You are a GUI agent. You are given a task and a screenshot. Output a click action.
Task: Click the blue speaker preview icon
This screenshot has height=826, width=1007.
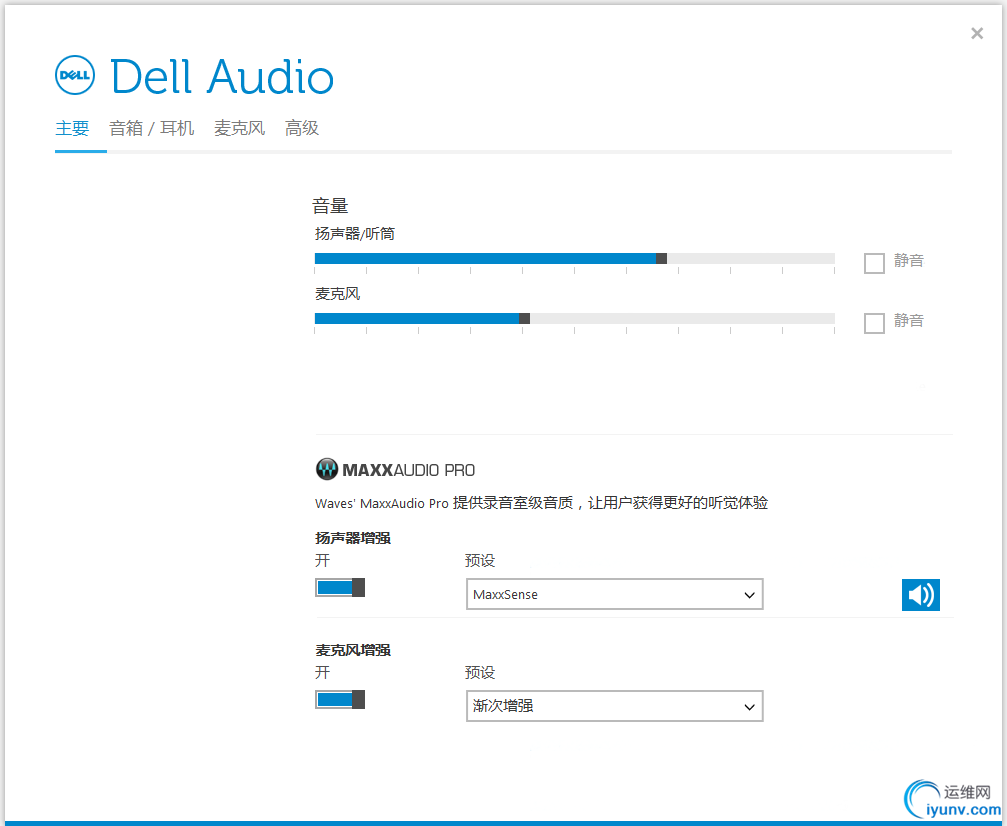pos(920,595)
